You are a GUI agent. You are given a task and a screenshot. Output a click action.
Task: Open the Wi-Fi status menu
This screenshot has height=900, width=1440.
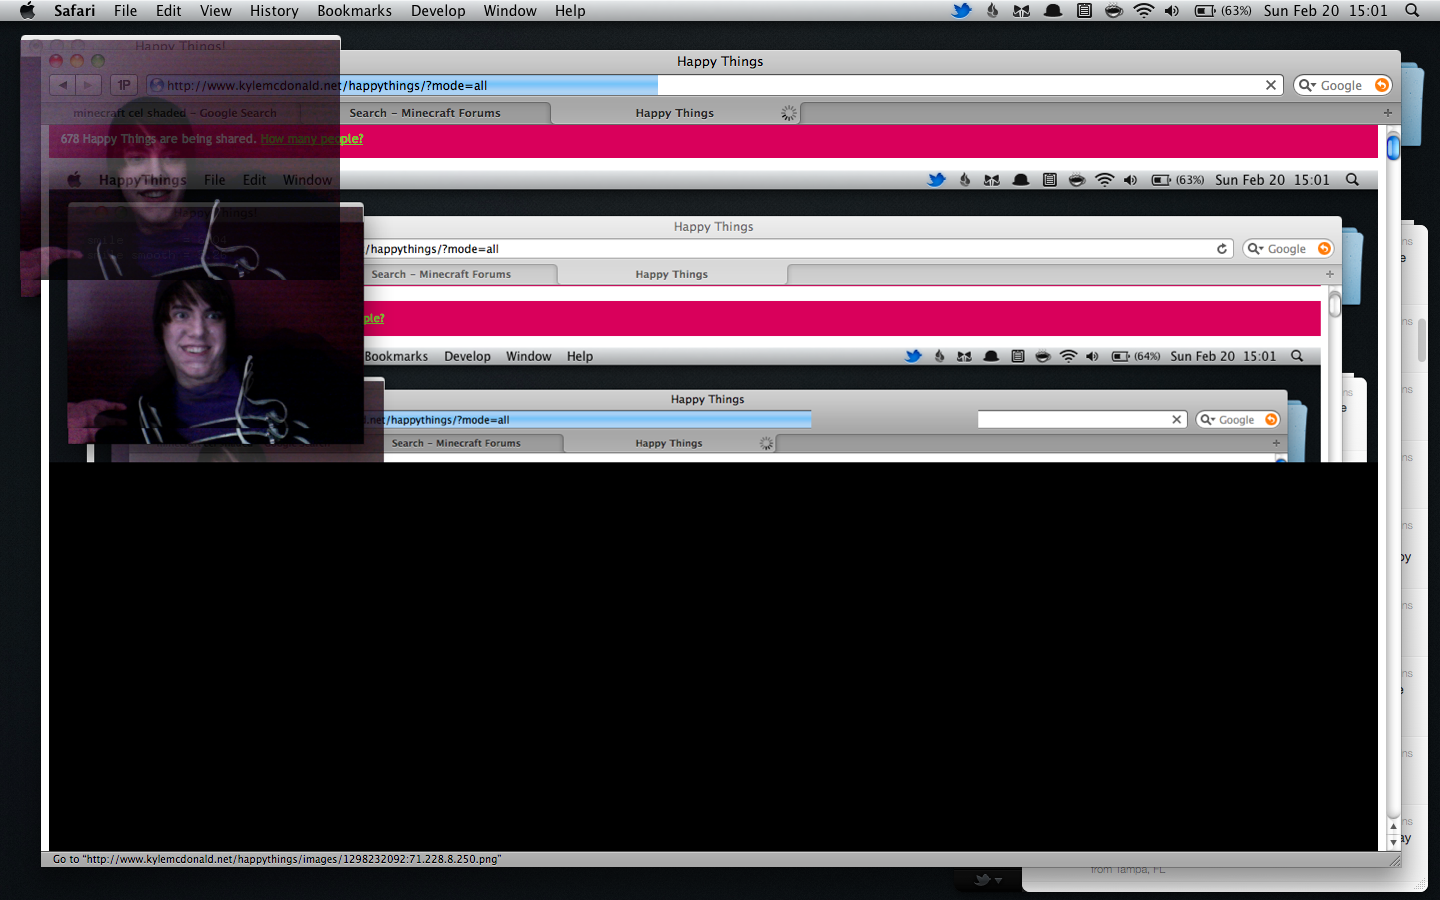pos(1143,11)
